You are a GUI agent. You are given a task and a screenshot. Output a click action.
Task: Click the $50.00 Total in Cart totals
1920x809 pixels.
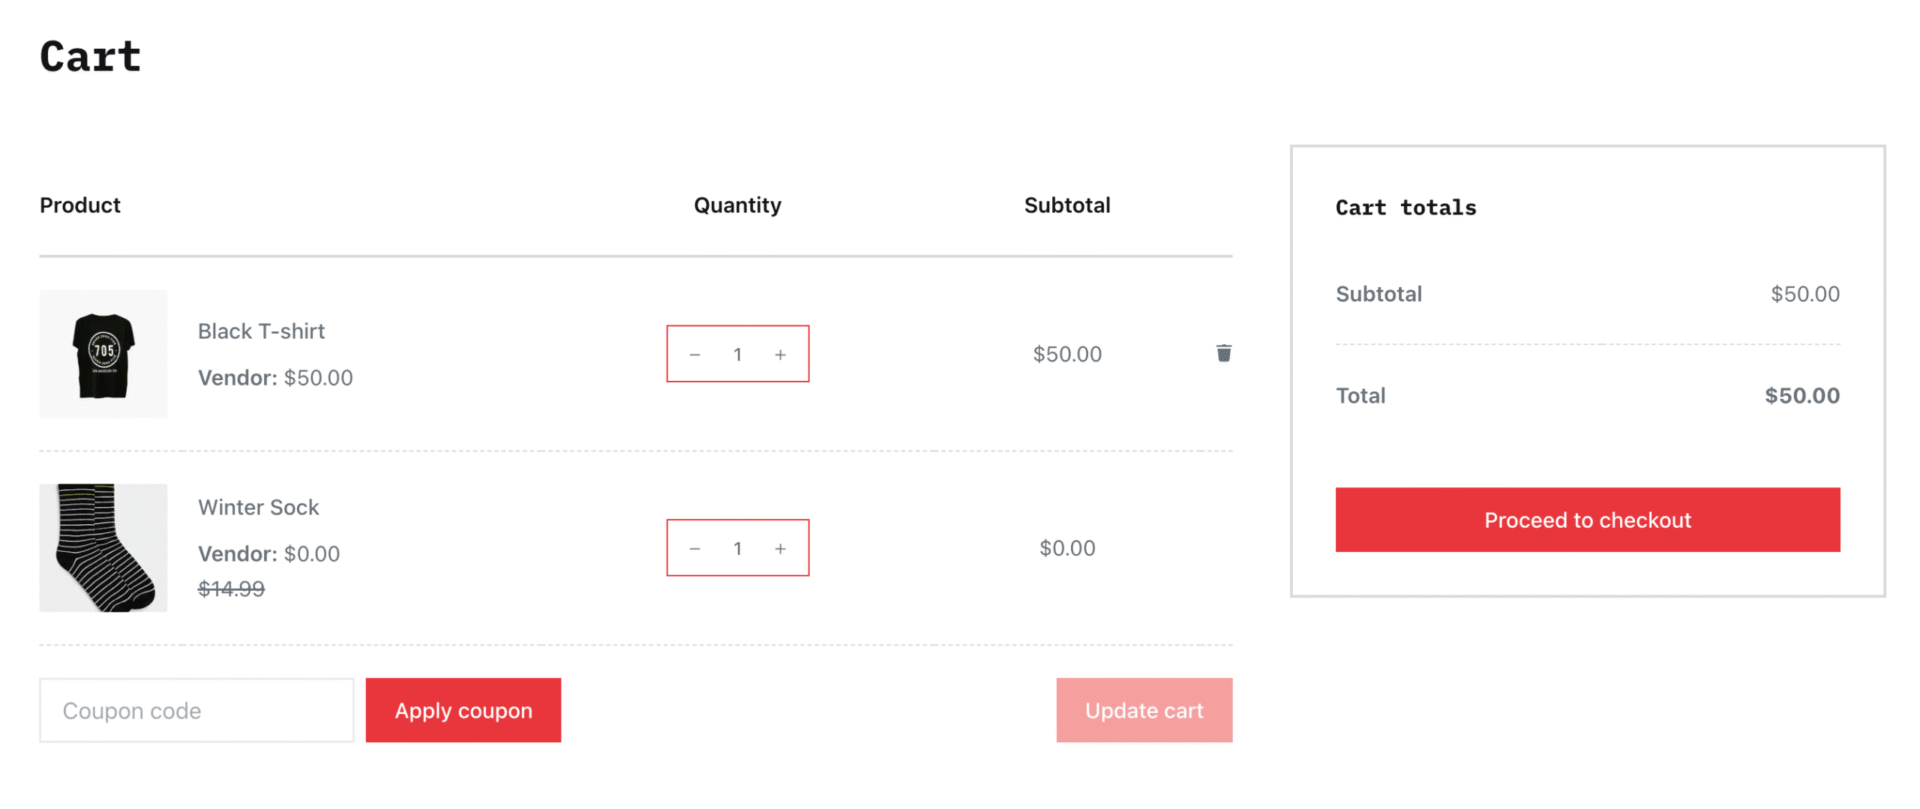click(1801, 395)
